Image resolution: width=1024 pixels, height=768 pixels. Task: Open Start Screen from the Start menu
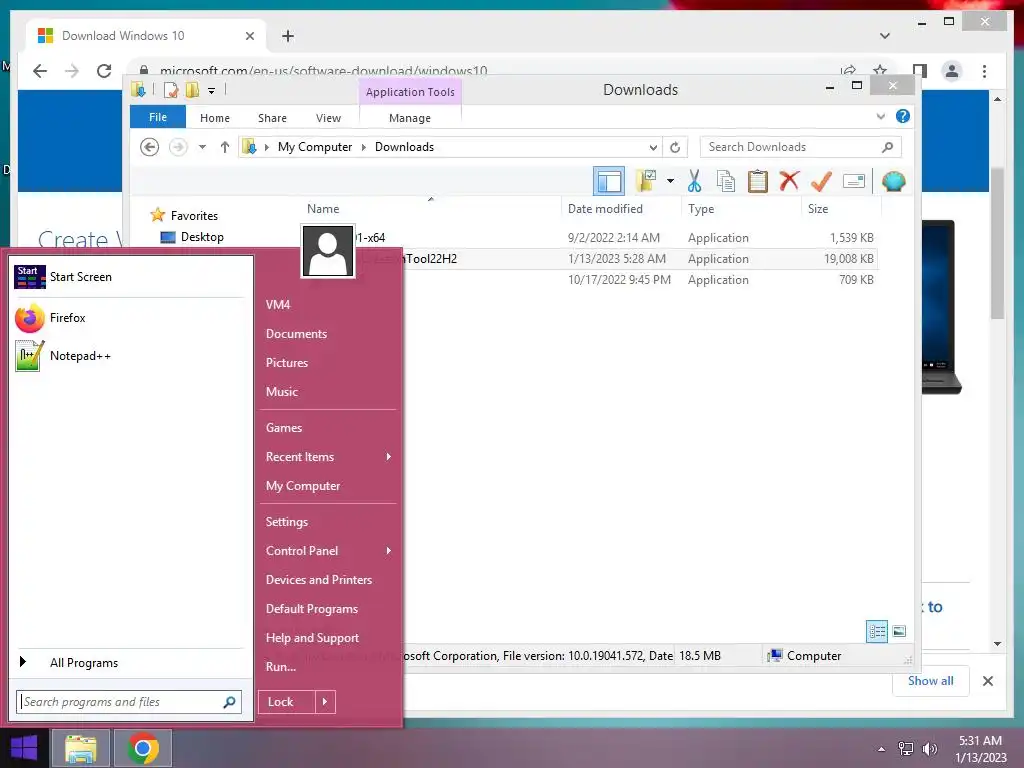pyautogui.click(x=128, y=277)
